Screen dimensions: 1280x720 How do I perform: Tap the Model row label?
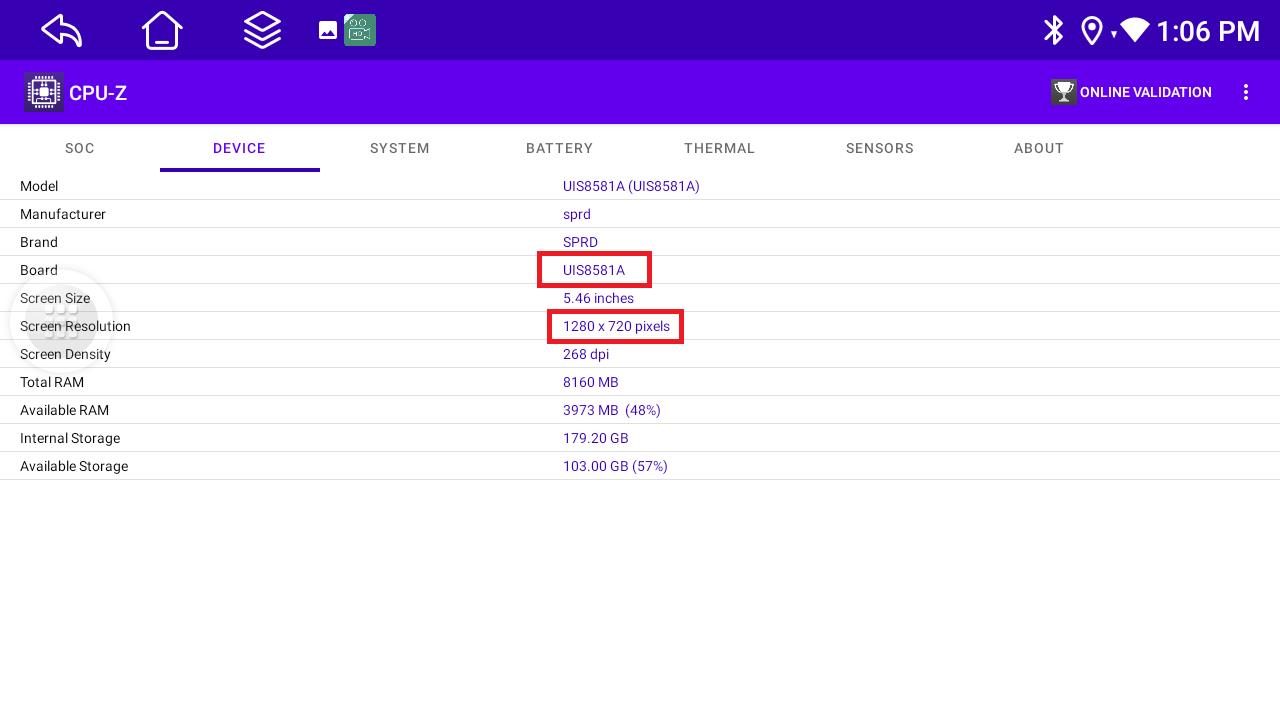[39, 186]
